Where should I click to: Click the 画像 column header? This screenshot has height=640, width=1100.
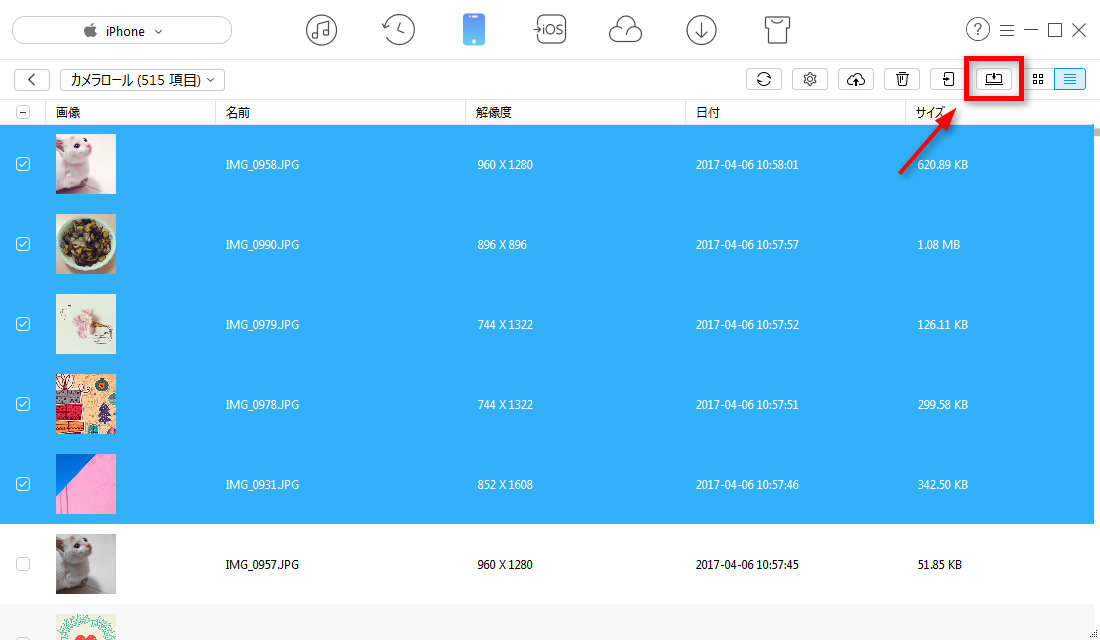(130, 112)
